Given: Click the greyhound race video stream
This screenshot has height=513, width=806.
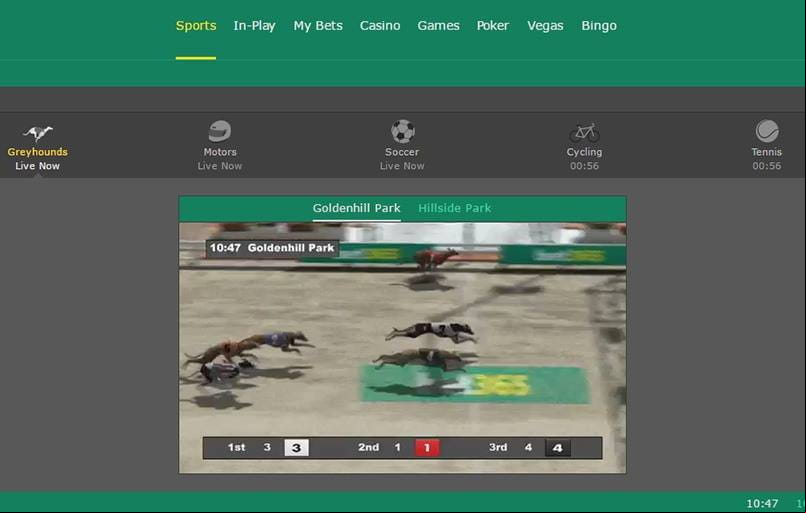Looking at the screenshot, I should click(x=402, y=347).
